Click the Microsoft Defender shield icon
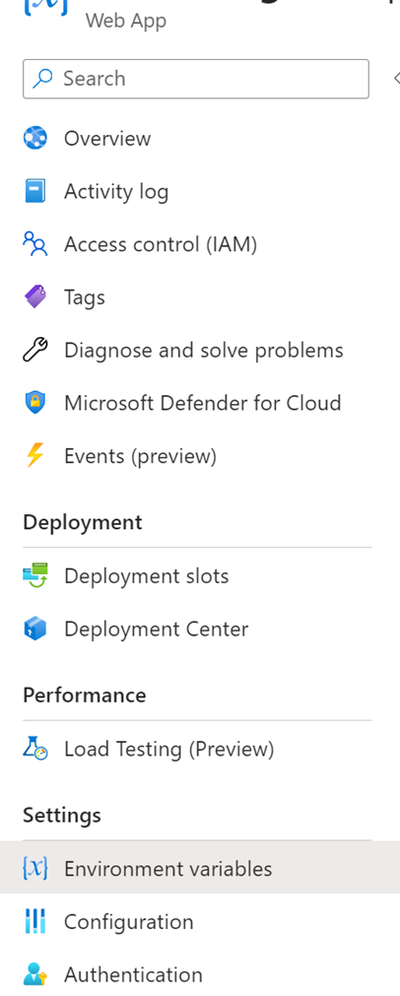400x996 pixels. pos(35,403)
